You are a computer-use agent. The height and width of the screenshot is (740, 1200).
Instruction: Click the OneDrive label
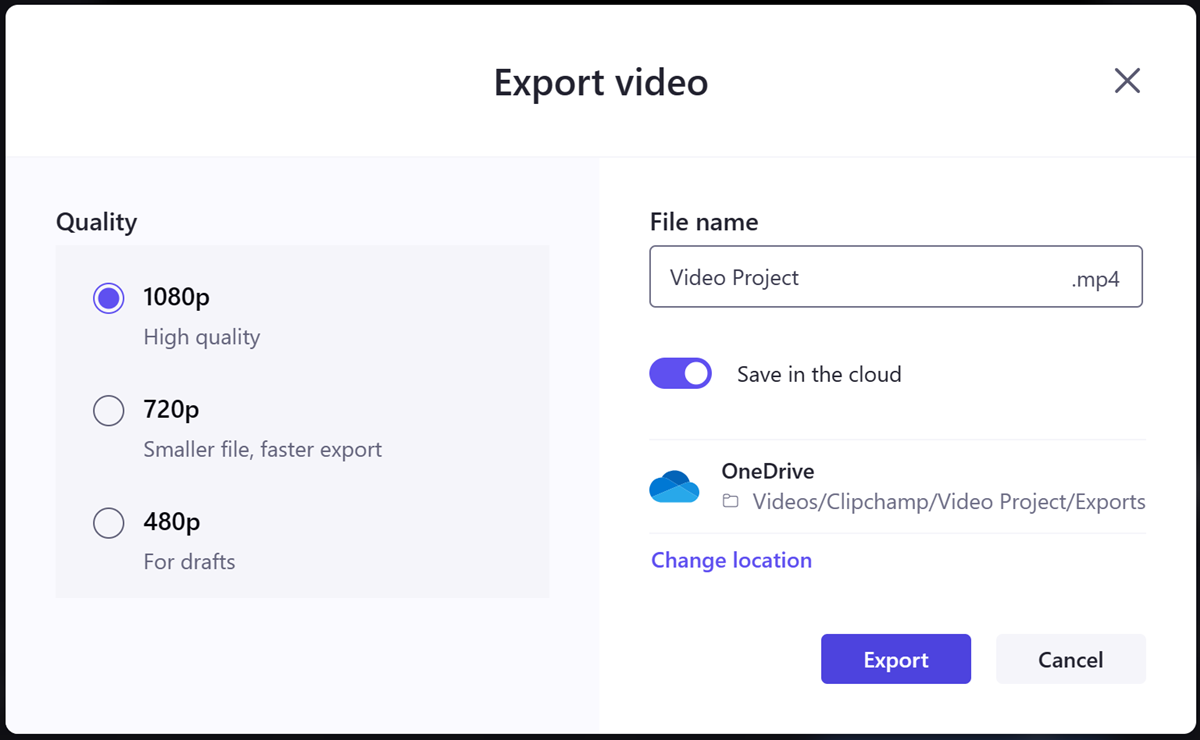768,471
